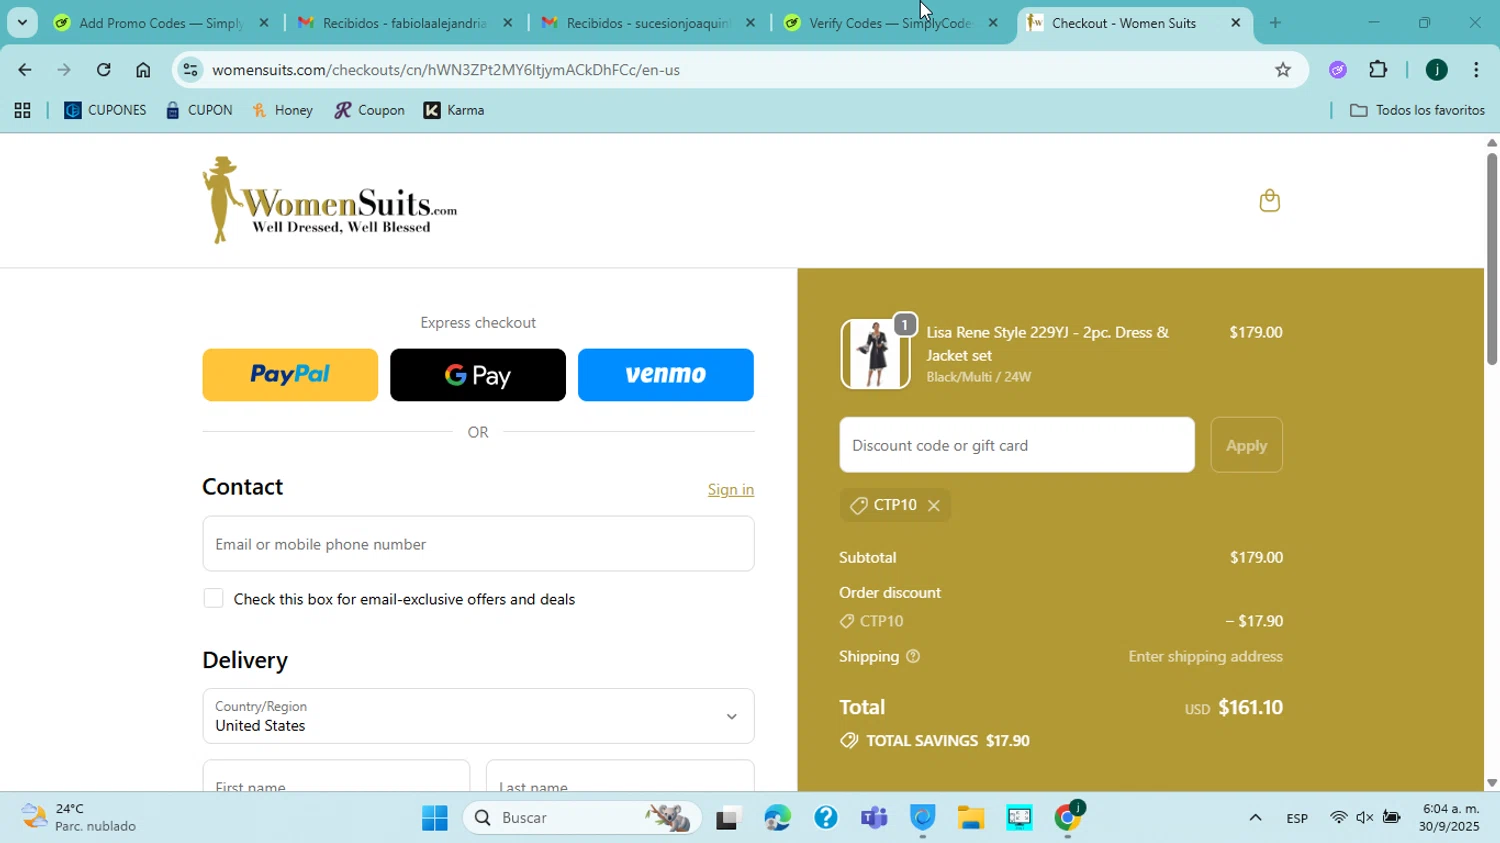Image resolution: width=1500 pixels, height=843 pixels.
Task: Open the Chrome profile avatar
Action: 1437,70
